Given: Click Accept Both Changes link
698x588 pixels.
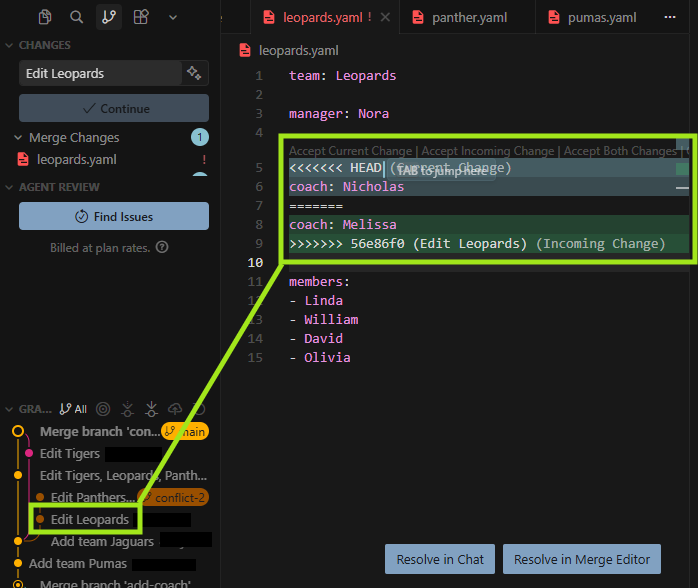Looking at the screenshot, I should pos(620,151).
